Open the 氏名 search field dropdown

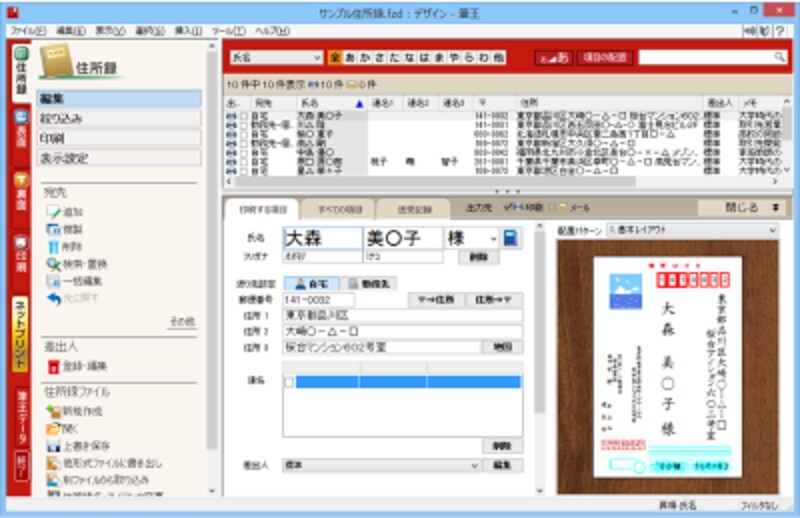tap(276, 57)
